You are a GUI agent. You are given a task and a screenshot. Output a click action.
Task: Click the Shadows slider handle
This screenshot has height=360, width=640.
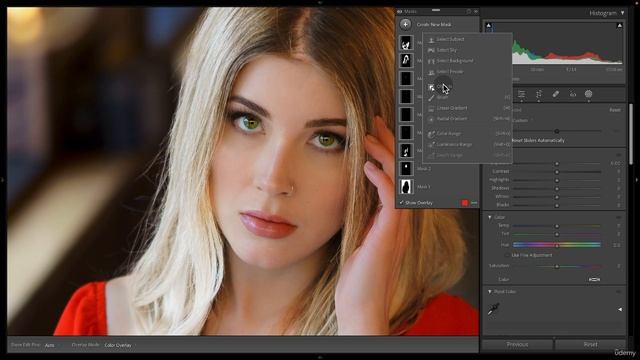557,189
